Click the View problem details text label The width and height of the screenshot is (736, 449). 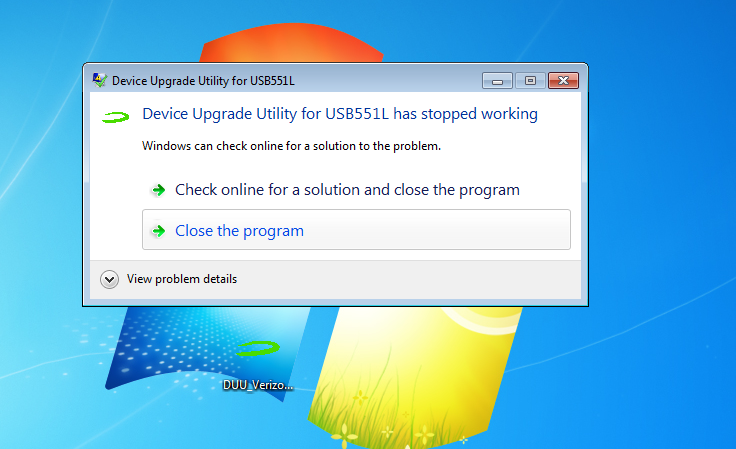click(182, 279)
